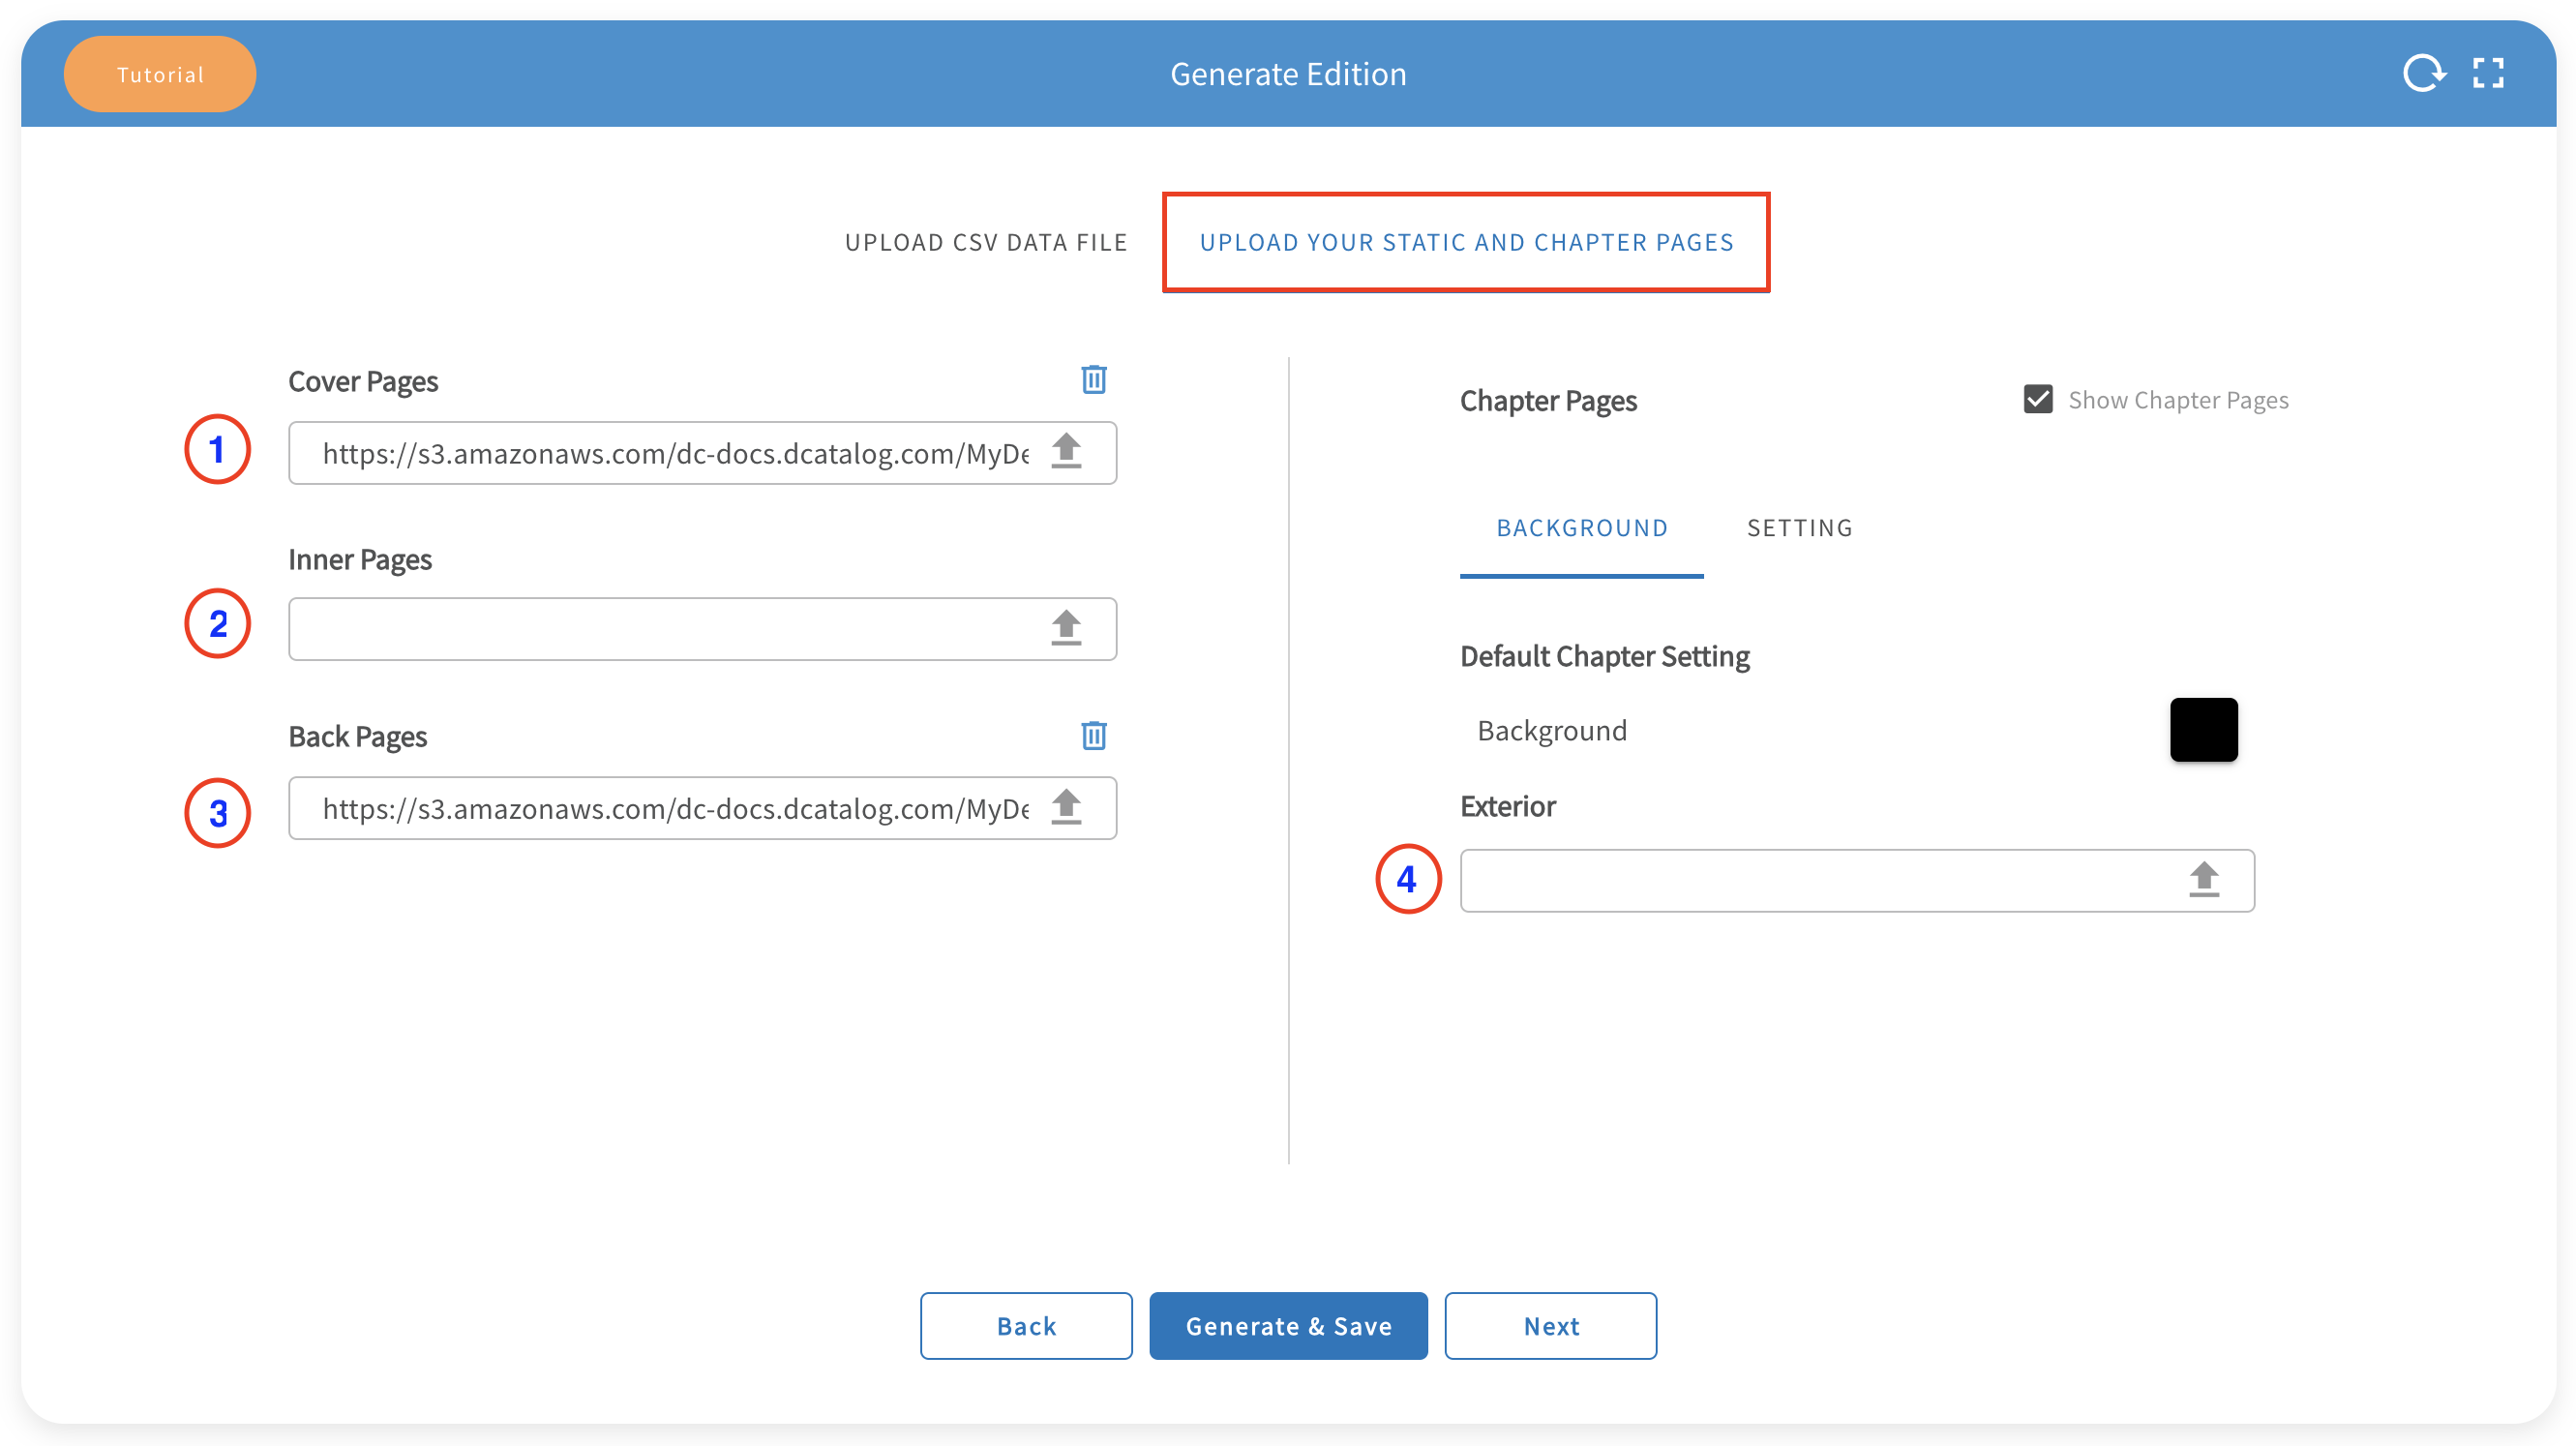Switch to the Setting tab
The image size is (2576, 1446).
point(1799,528)
